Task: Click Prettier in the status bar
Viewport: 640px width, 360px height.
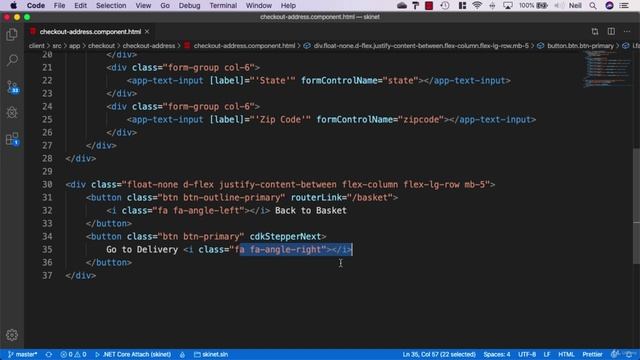Action: (592, 354)
